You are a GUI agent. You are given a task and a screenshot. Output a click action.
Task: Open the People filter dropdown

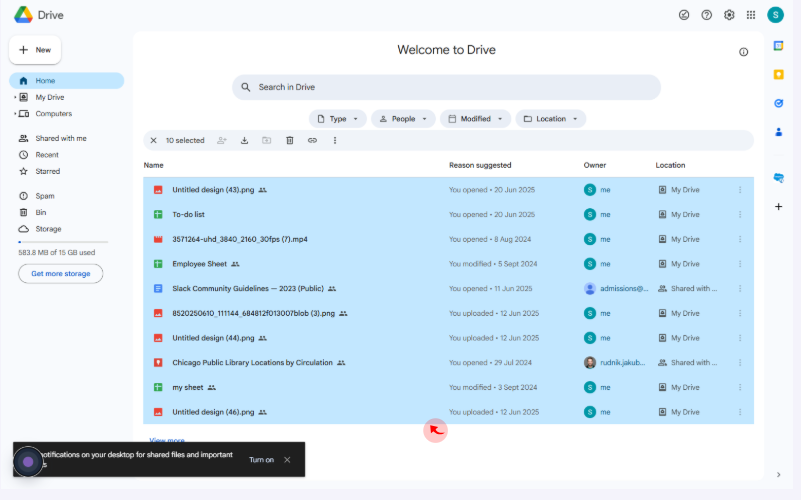coord(403,119)
